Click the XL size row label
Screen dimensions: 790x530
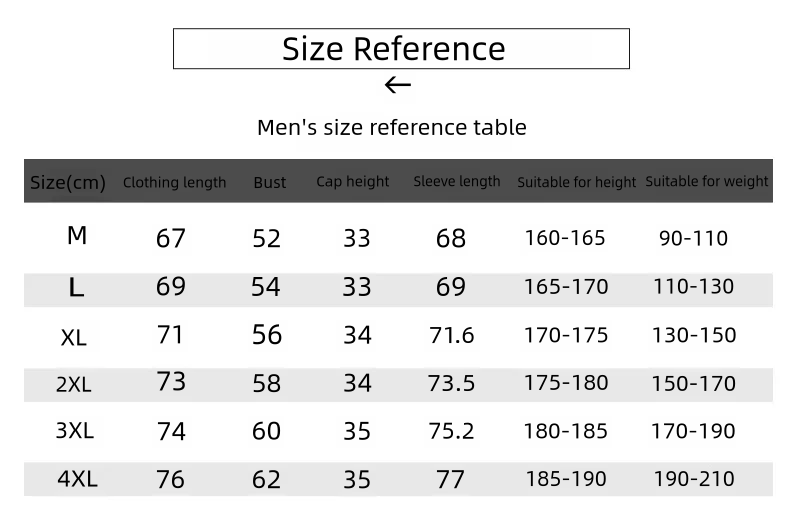tap(74, 337)
